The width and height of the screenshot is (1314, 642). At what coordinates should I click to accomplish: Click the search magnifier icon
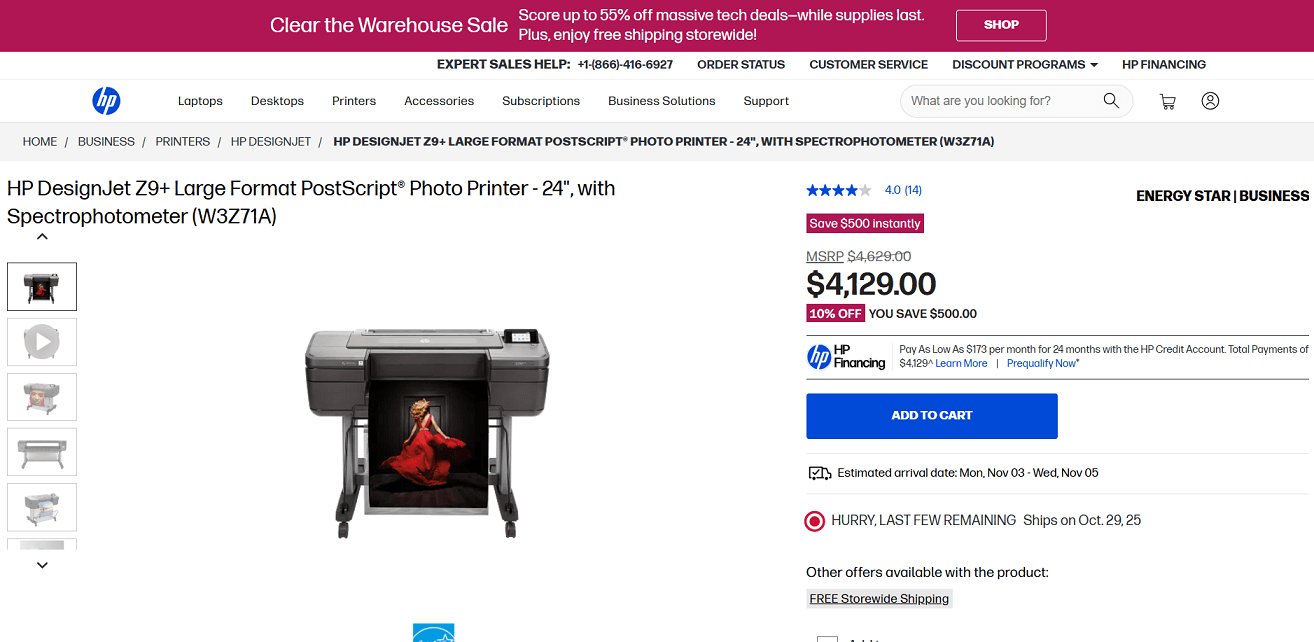click(x=1111, y=101)
